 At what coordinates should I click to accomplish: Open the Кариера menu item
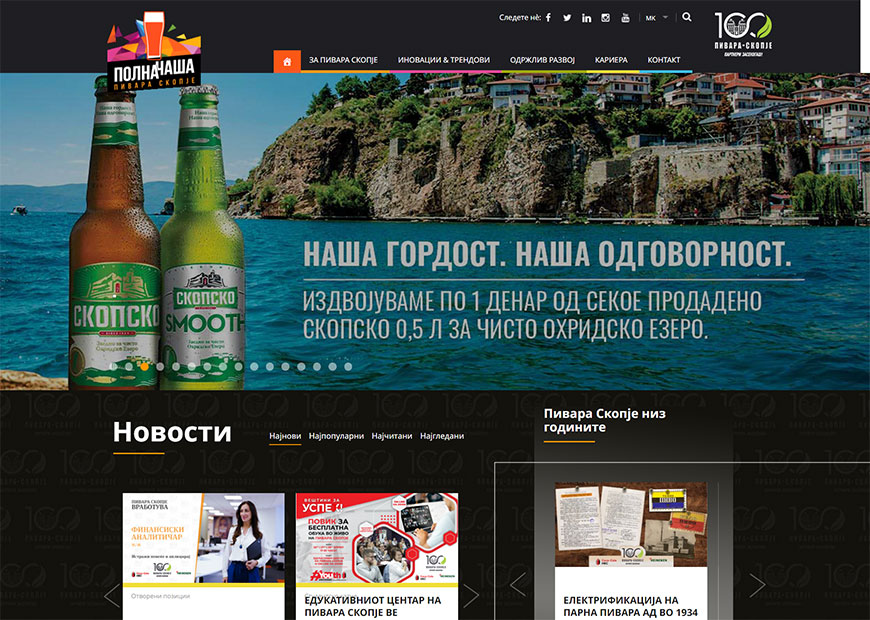pos(611,60)
